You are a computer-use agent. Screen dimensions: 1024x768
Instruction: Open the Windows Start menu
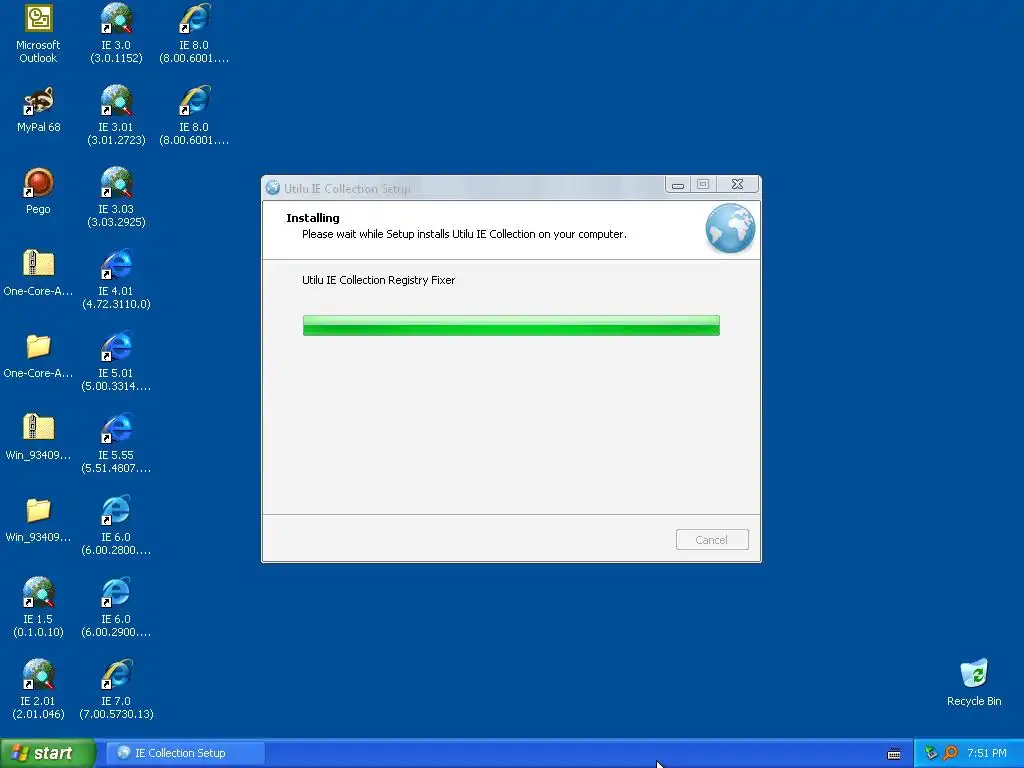coord(48,753)
